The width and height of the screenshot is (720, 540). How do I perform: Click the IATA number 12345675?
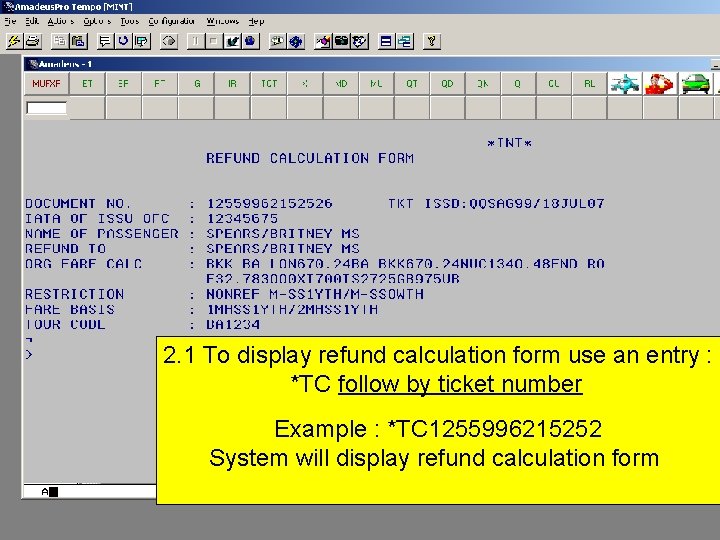pyautogui.click(x=242, y=219)
